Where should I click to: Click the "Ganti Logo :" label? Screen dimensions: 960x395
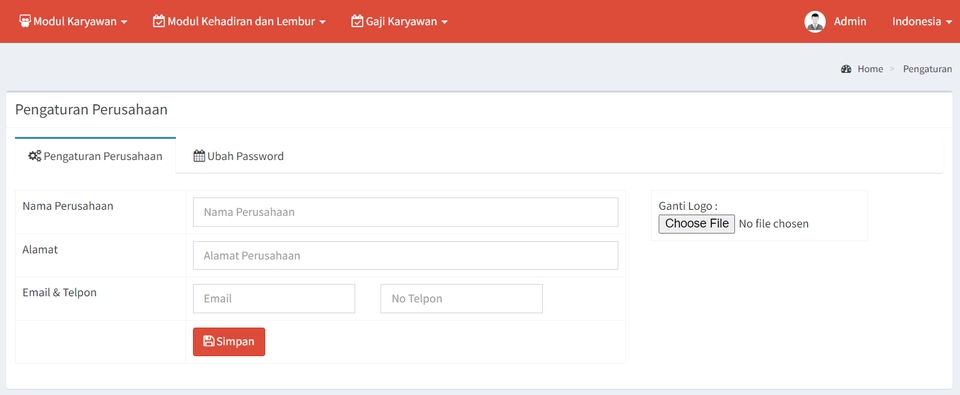688,206
